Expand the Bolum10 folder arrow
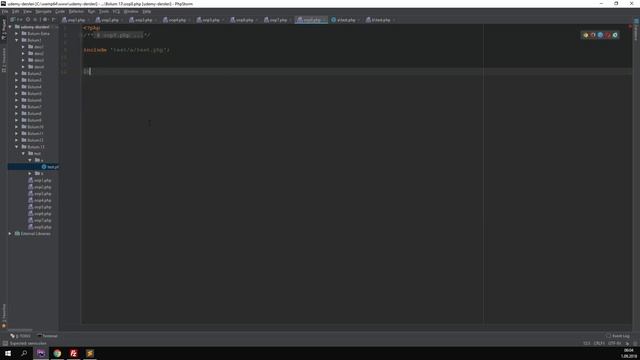Screen dimensions: 640x360 [17, 127]
